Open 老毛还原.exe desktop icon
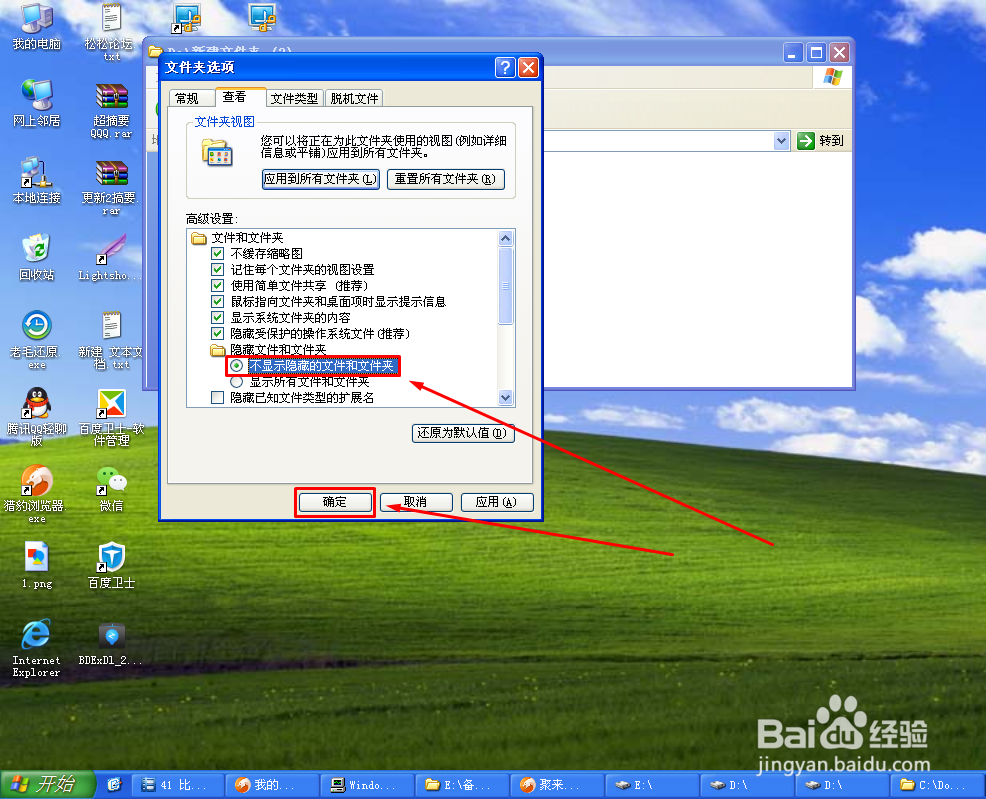This screenshot has height=799, width=986. coord(36,340)
